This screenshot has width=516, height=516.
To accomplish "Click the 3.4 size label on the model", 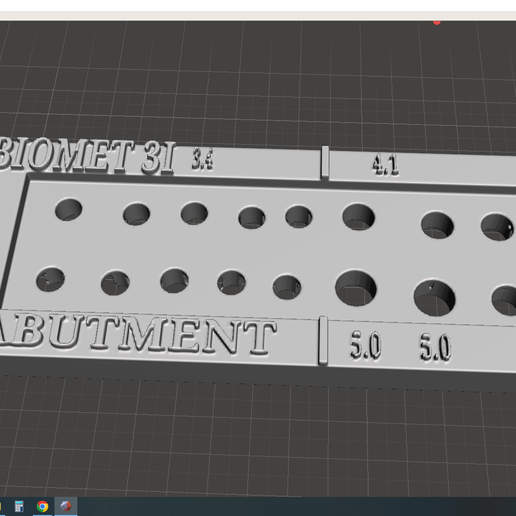I will pos(202,159).
